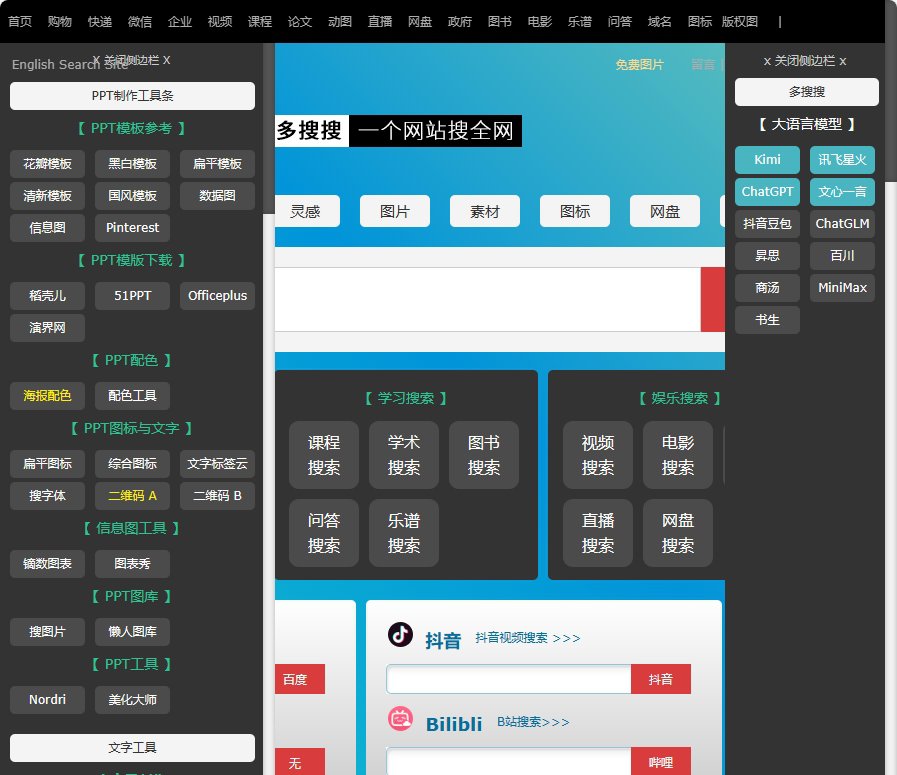Open the 综合图标 button
897x775 pixels.
(x=132, y=464)
